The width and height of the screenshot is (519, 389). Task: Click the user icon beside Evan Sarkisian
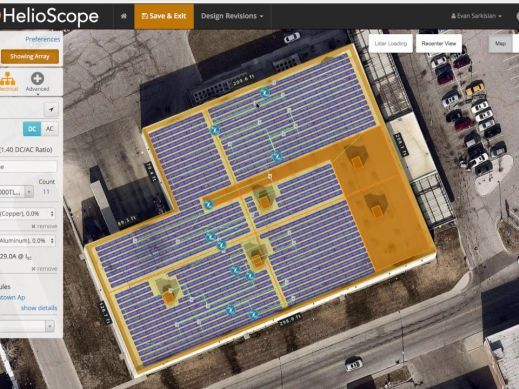pyautogui.click(x=453, y=16)
